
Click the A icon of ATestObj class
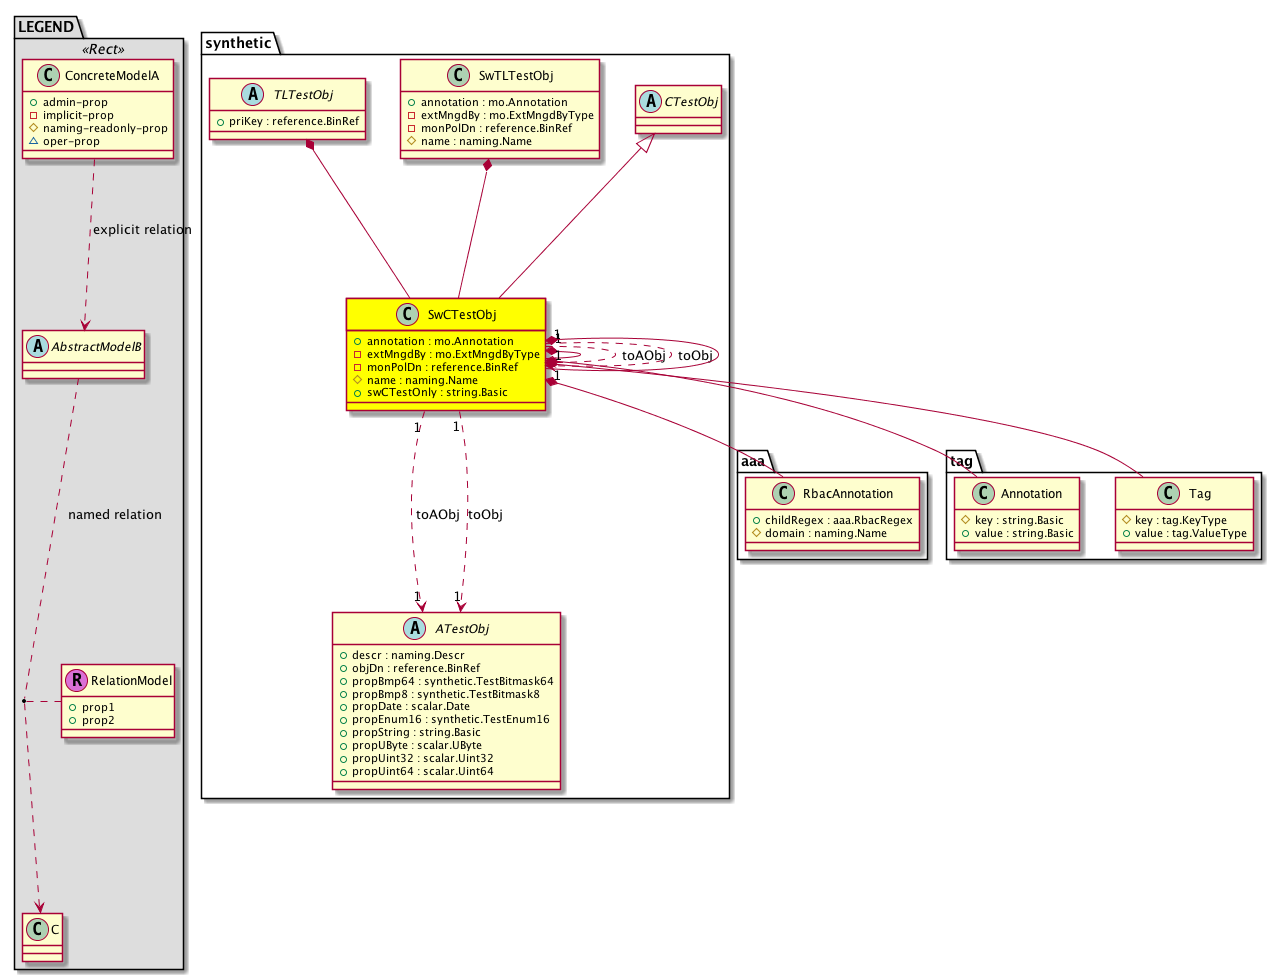tap(415, 629)
